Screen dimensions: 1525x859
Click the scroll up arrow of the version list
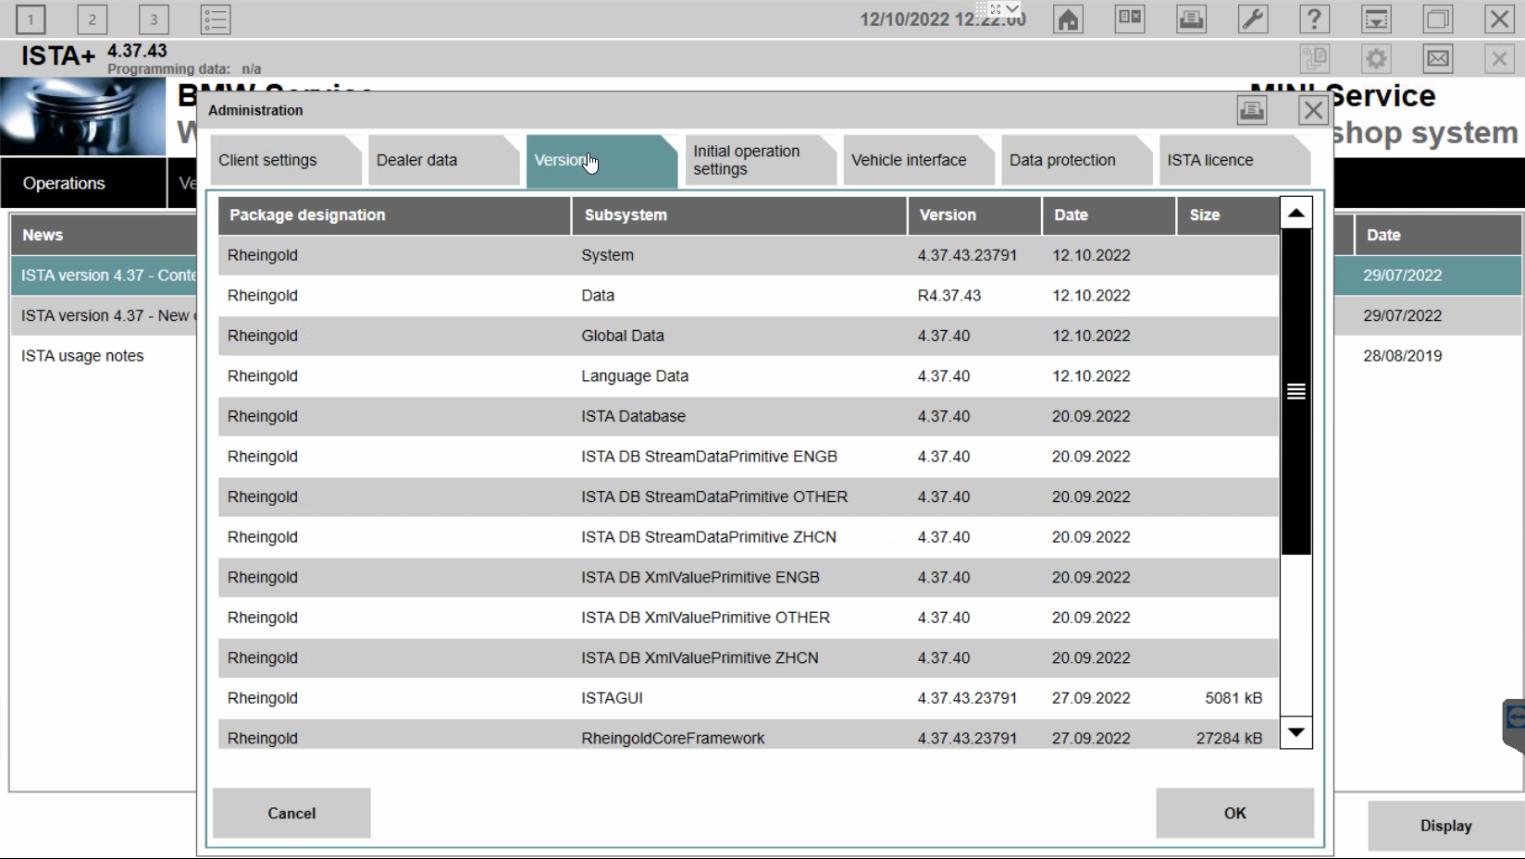click(1296, 213)
